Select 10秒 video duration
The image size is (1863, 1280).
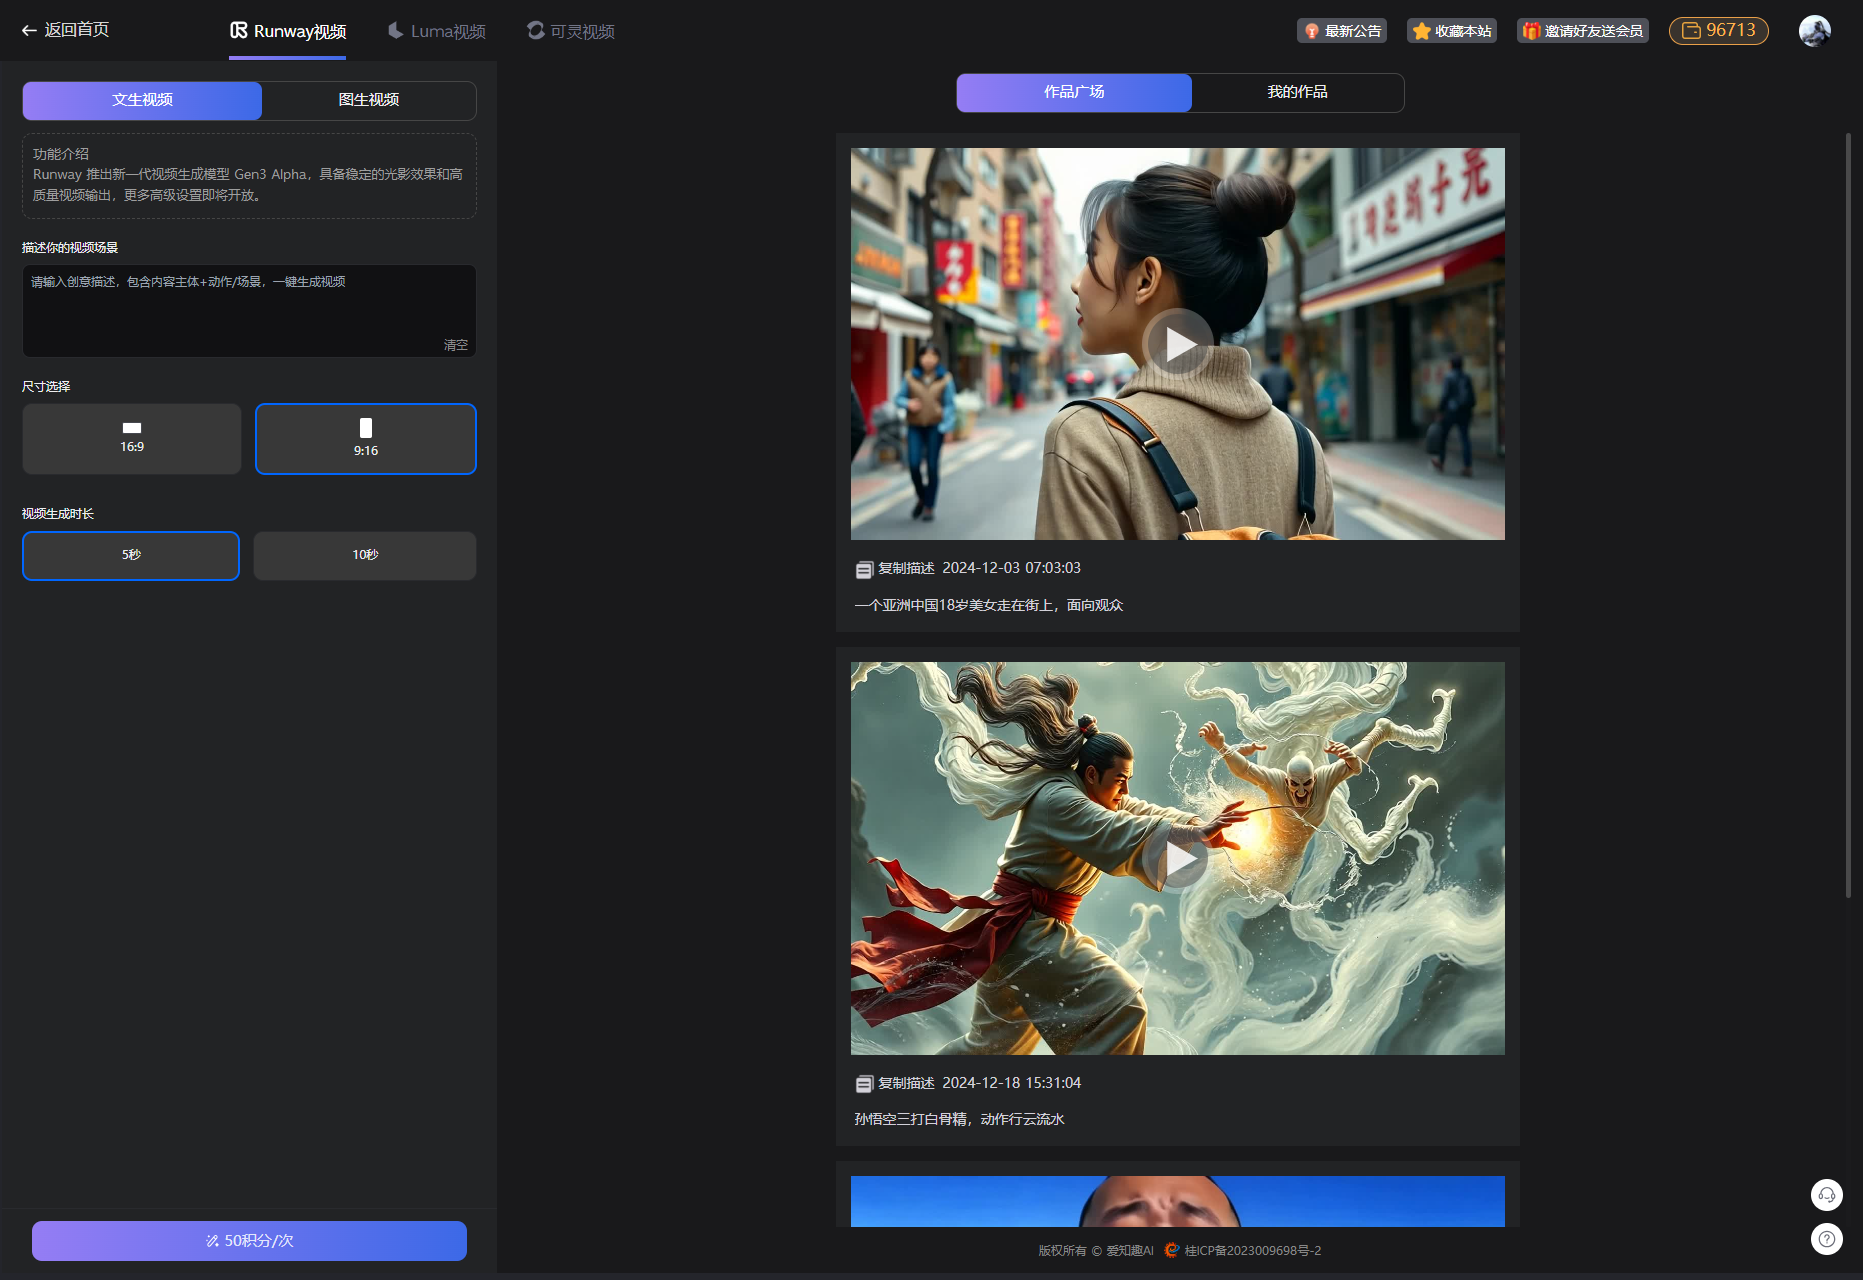tap(365, 555)
